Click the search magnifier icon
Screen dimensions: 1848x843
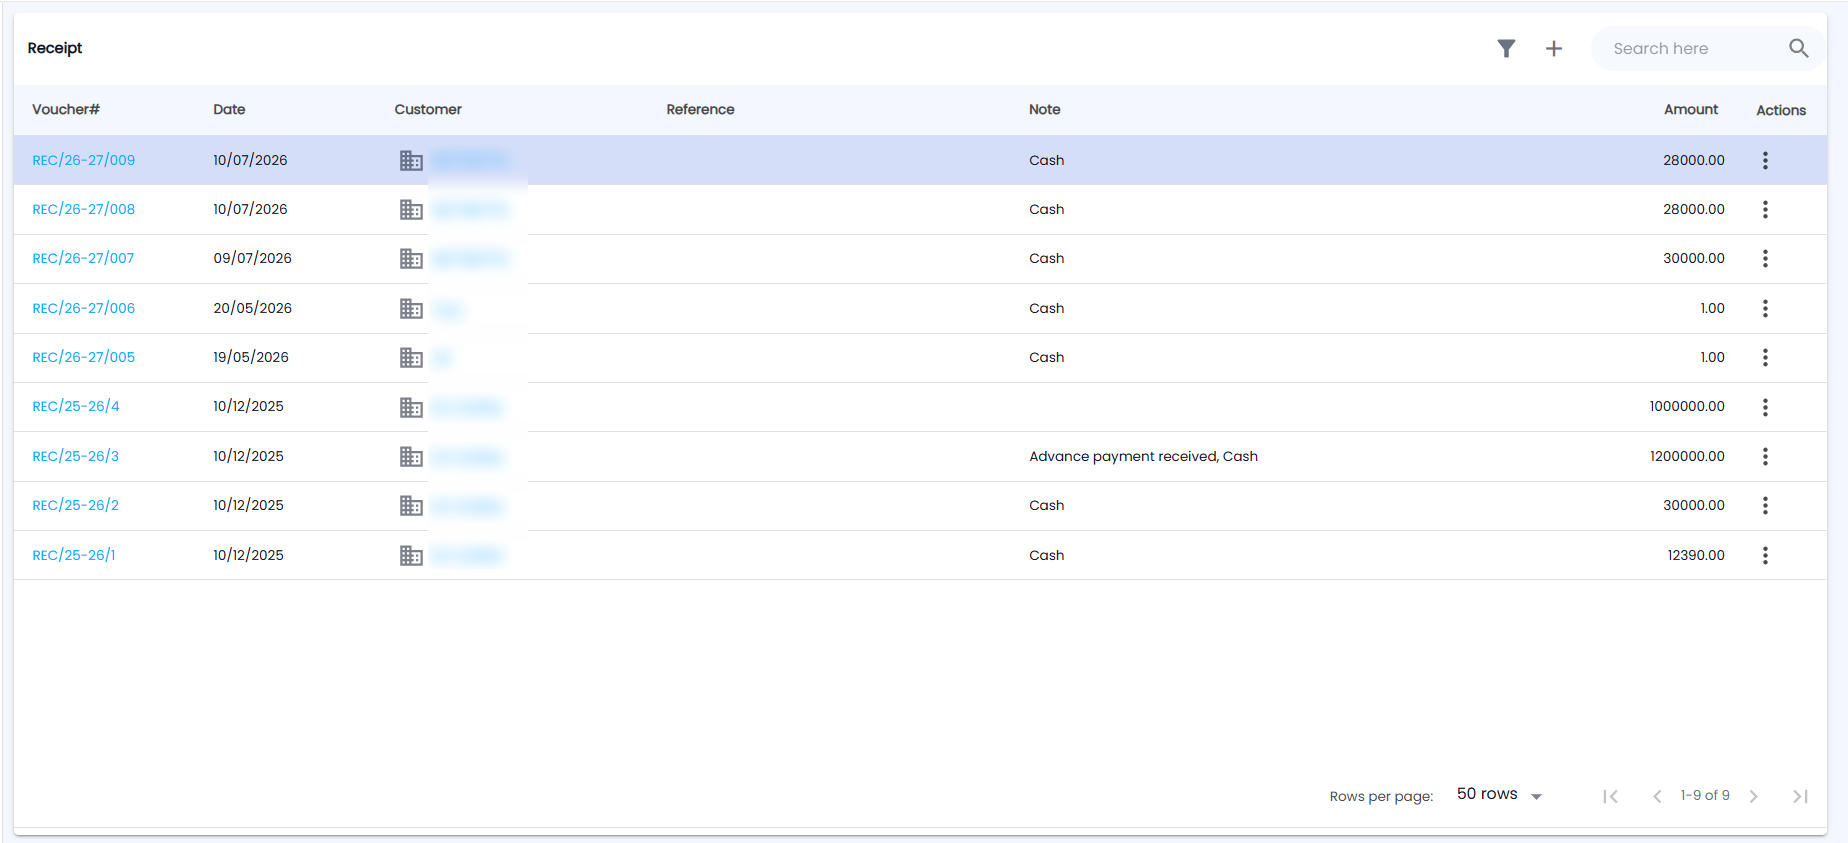coord(1798,48)
